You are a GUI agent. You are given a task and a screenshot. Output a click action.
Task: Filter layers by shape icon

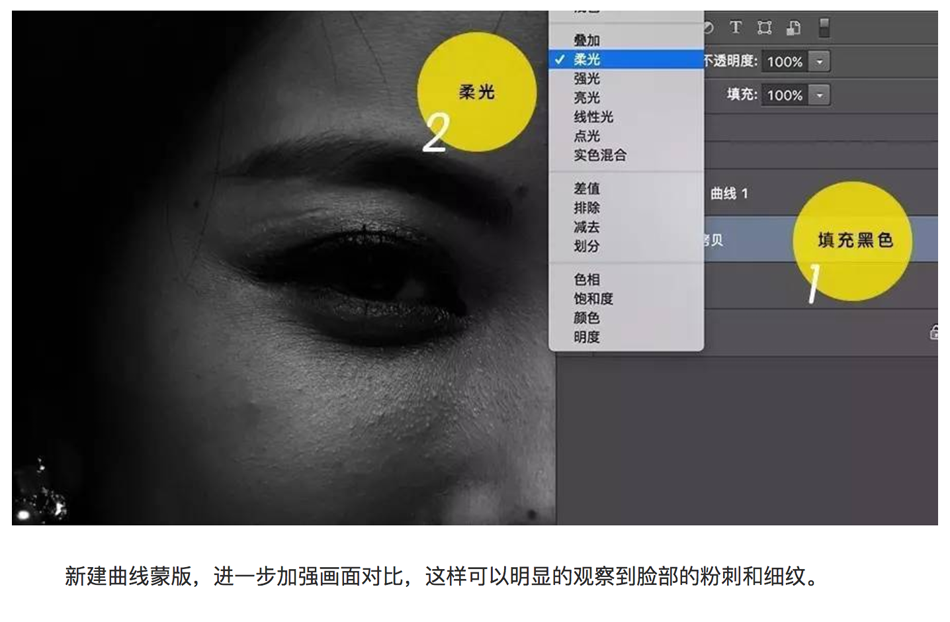click(765, 28)
